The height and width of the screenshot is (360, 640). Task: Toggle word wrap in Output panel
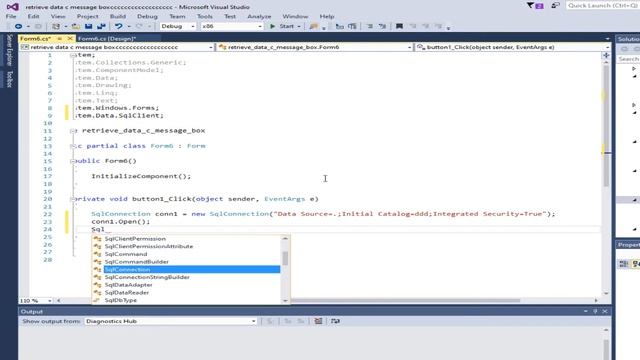coord(335,321)
